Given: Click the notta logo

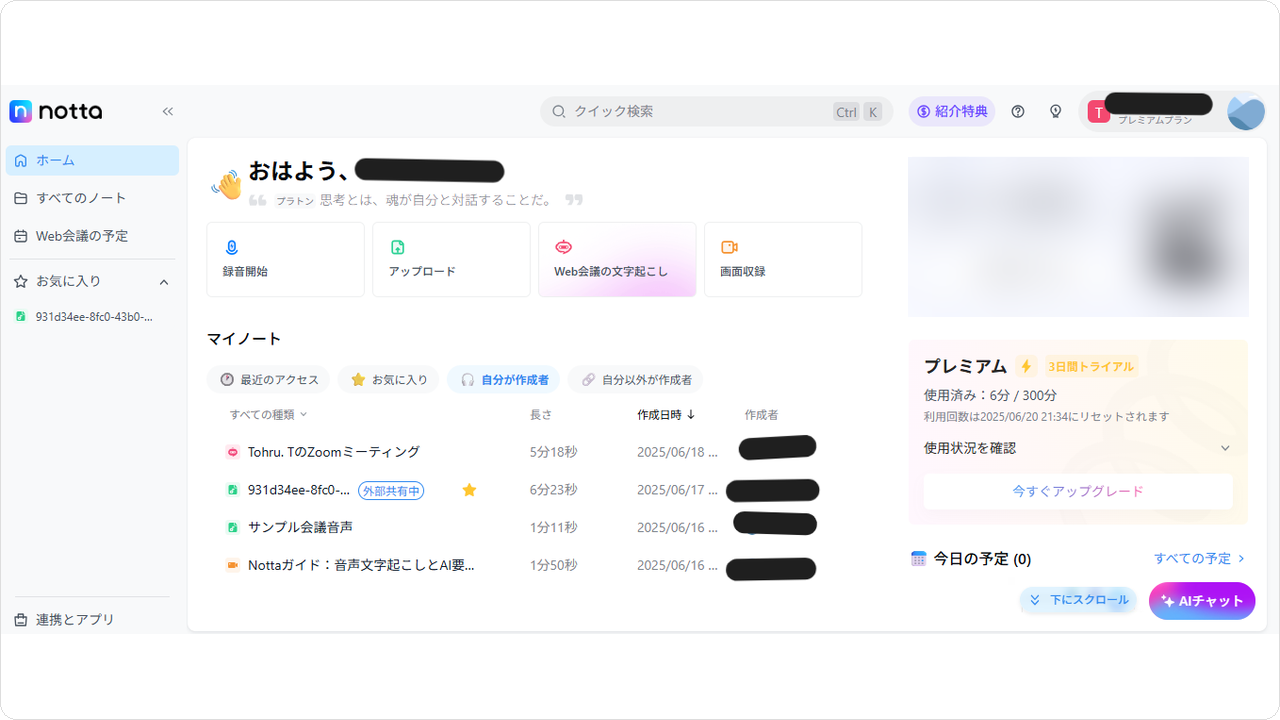Looking at the screenshot, I should click(56, 111).
